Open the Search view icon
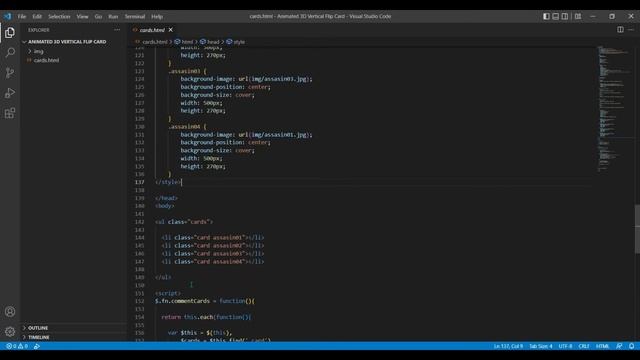 [10, 53]
